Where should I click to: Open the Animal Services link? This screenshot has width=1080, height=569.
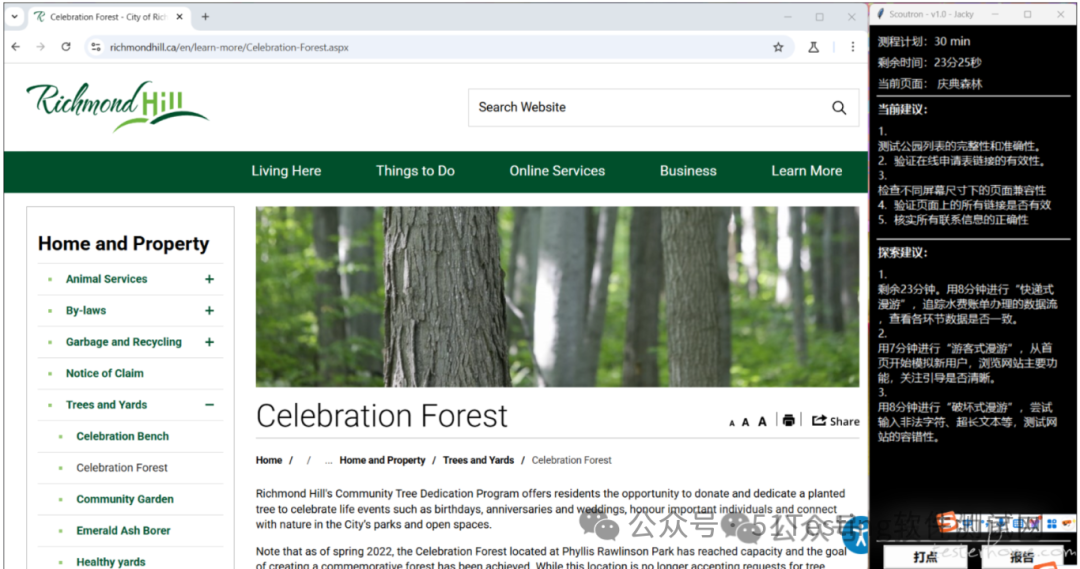107,279
